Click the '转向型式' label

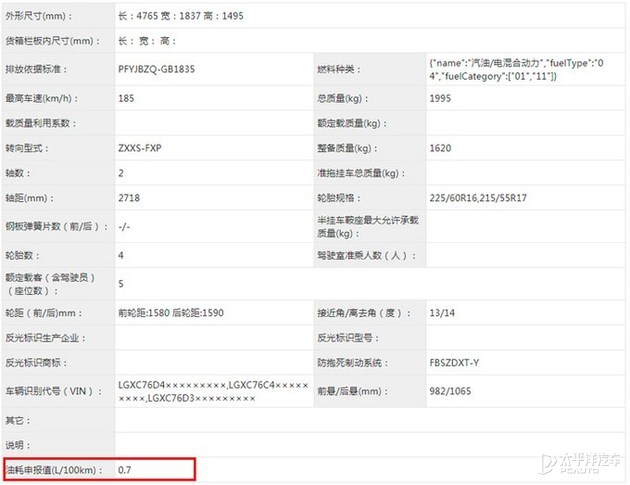27,148
